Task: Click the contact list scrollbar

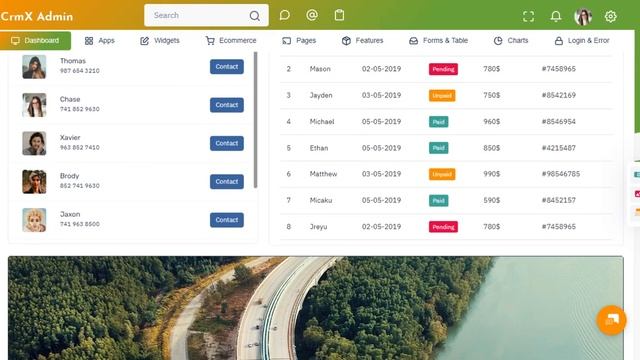Action: click(x=256, y=120)
